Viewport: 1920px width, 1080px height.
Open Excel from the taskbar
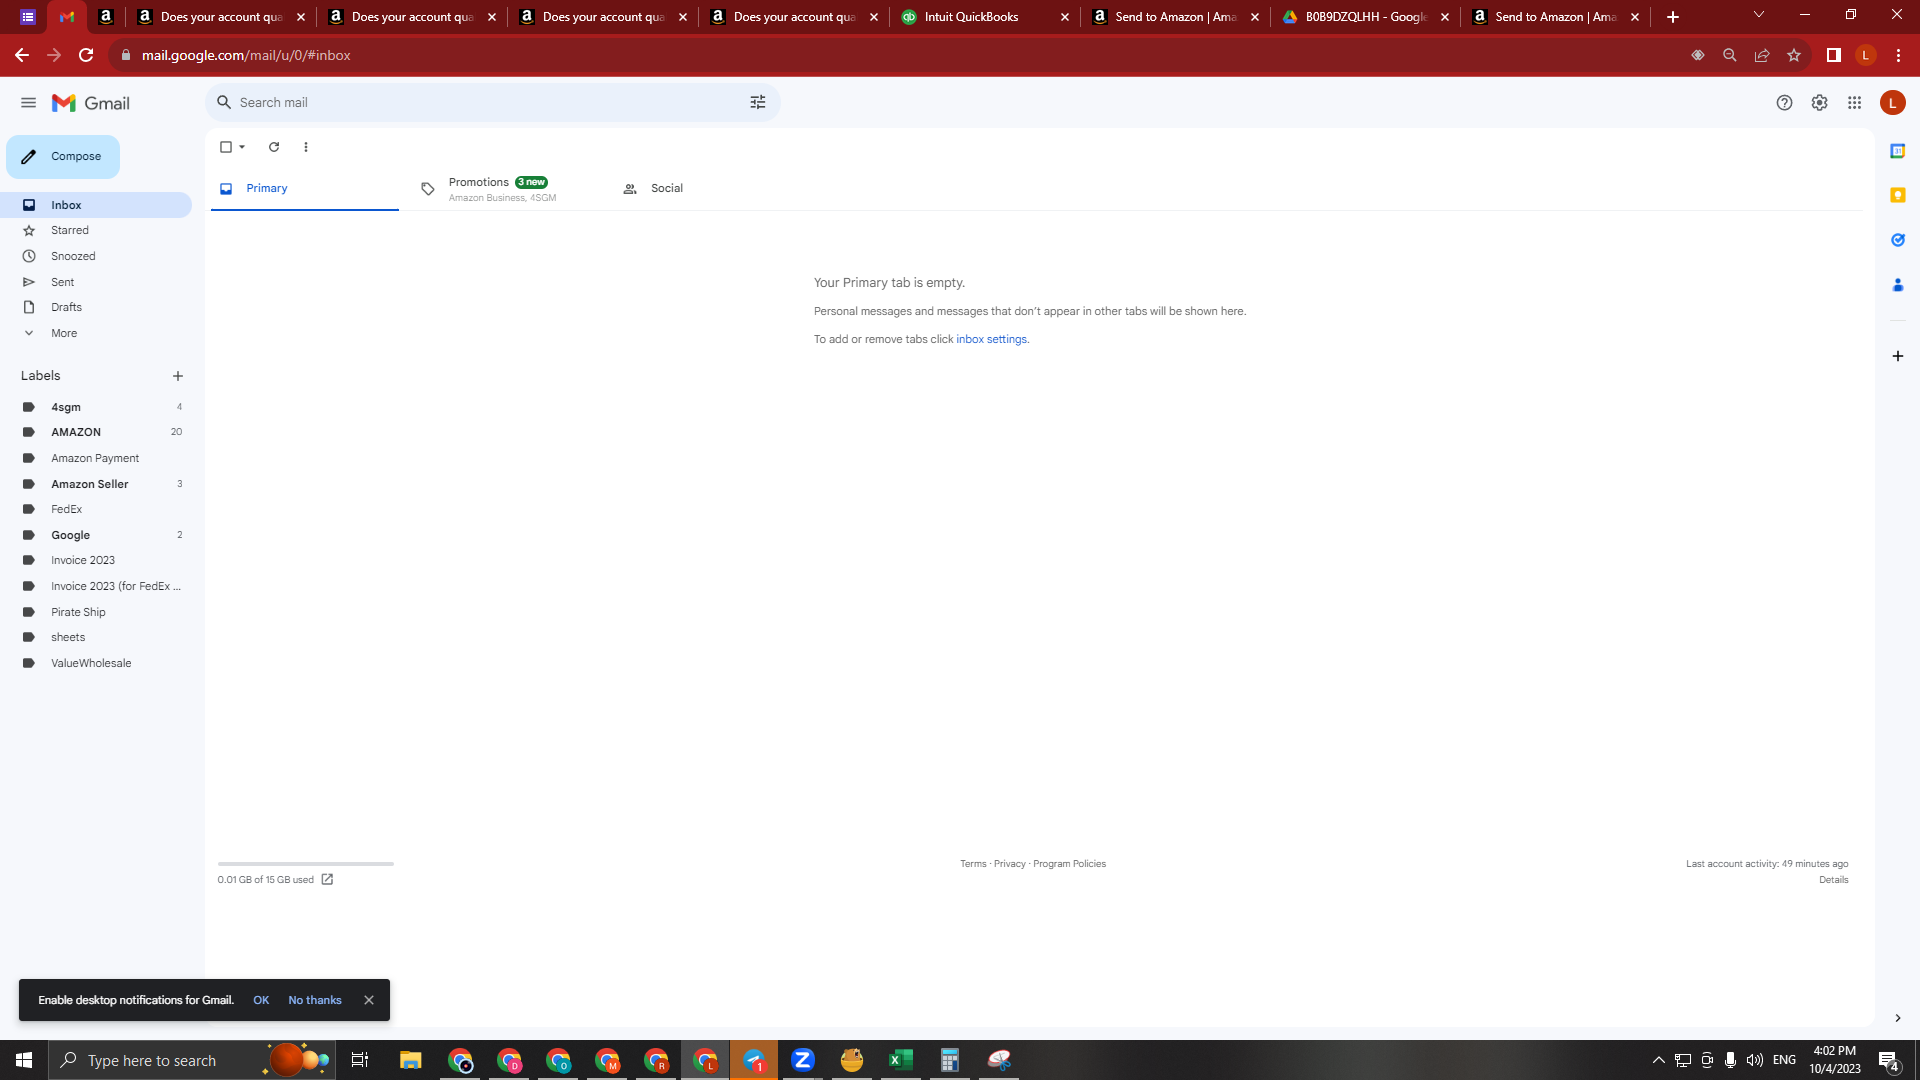[901, 1060]
